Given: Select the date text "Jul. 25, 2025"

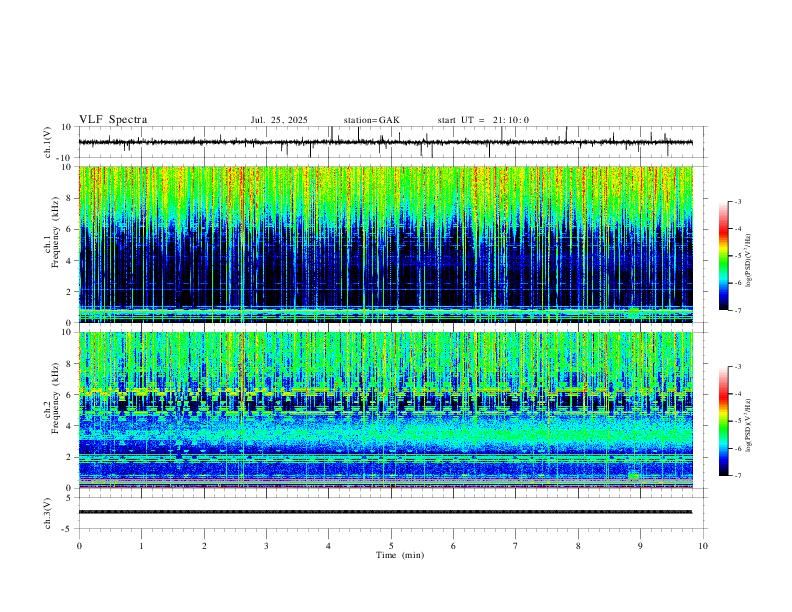Looking at the screenshot, I should pos(279,120).
